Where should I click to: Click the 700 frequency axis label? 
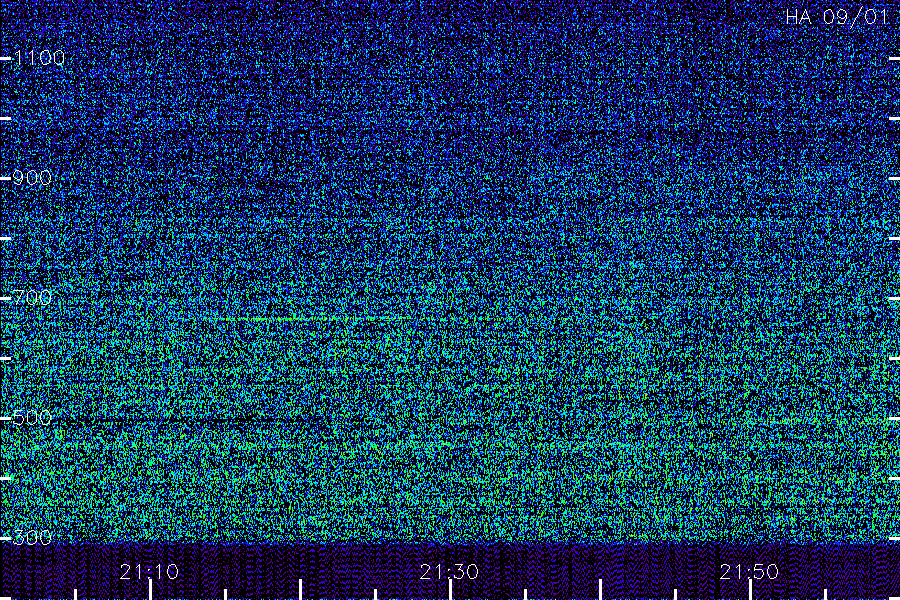pyautogui.click(x=32, y=297)
